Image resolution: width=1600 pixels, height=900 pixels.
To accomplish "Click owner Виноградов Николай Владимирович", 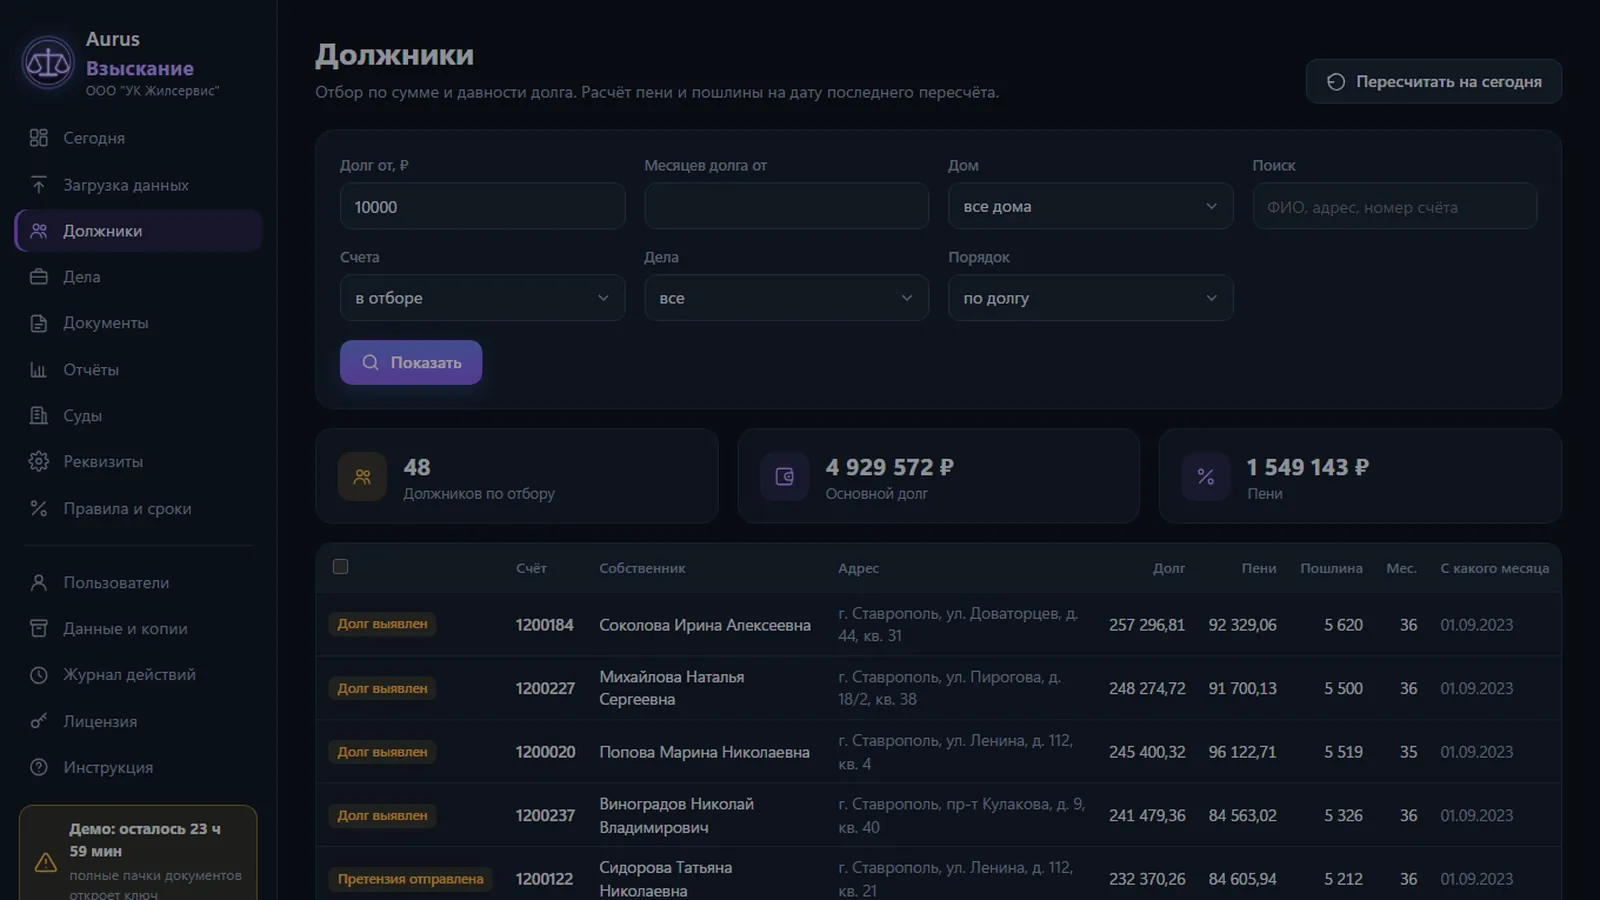I will 676,816.
